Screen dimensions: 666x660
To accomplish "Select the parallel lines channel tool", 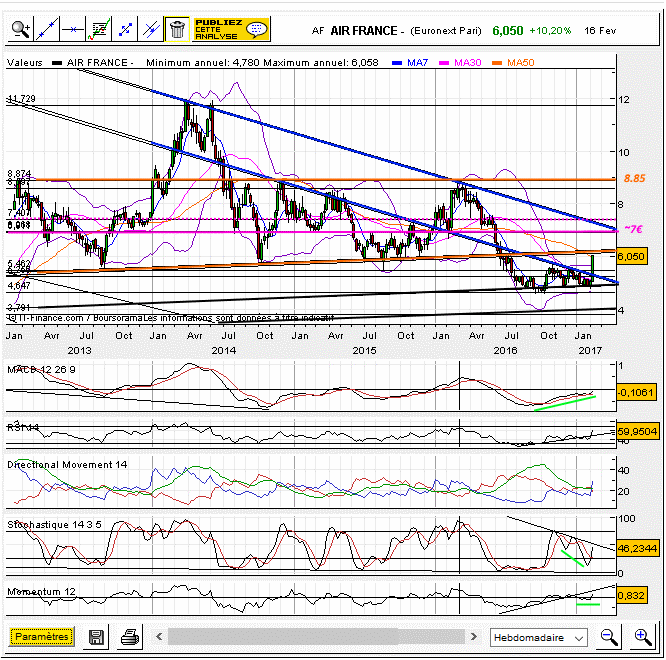I will coord(151,29).
